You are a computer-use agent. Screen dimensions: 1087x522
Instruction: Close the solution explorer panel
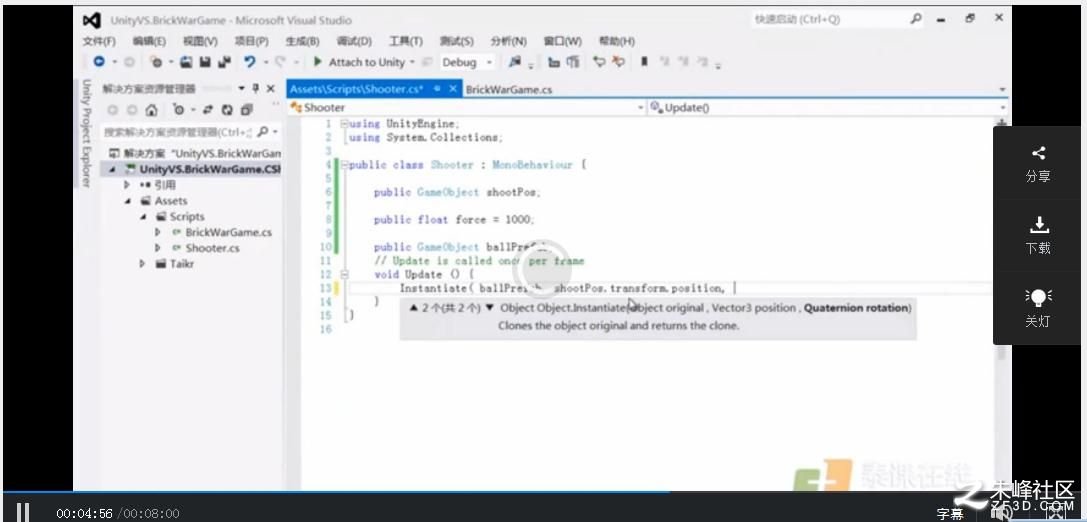click(270, 88)
